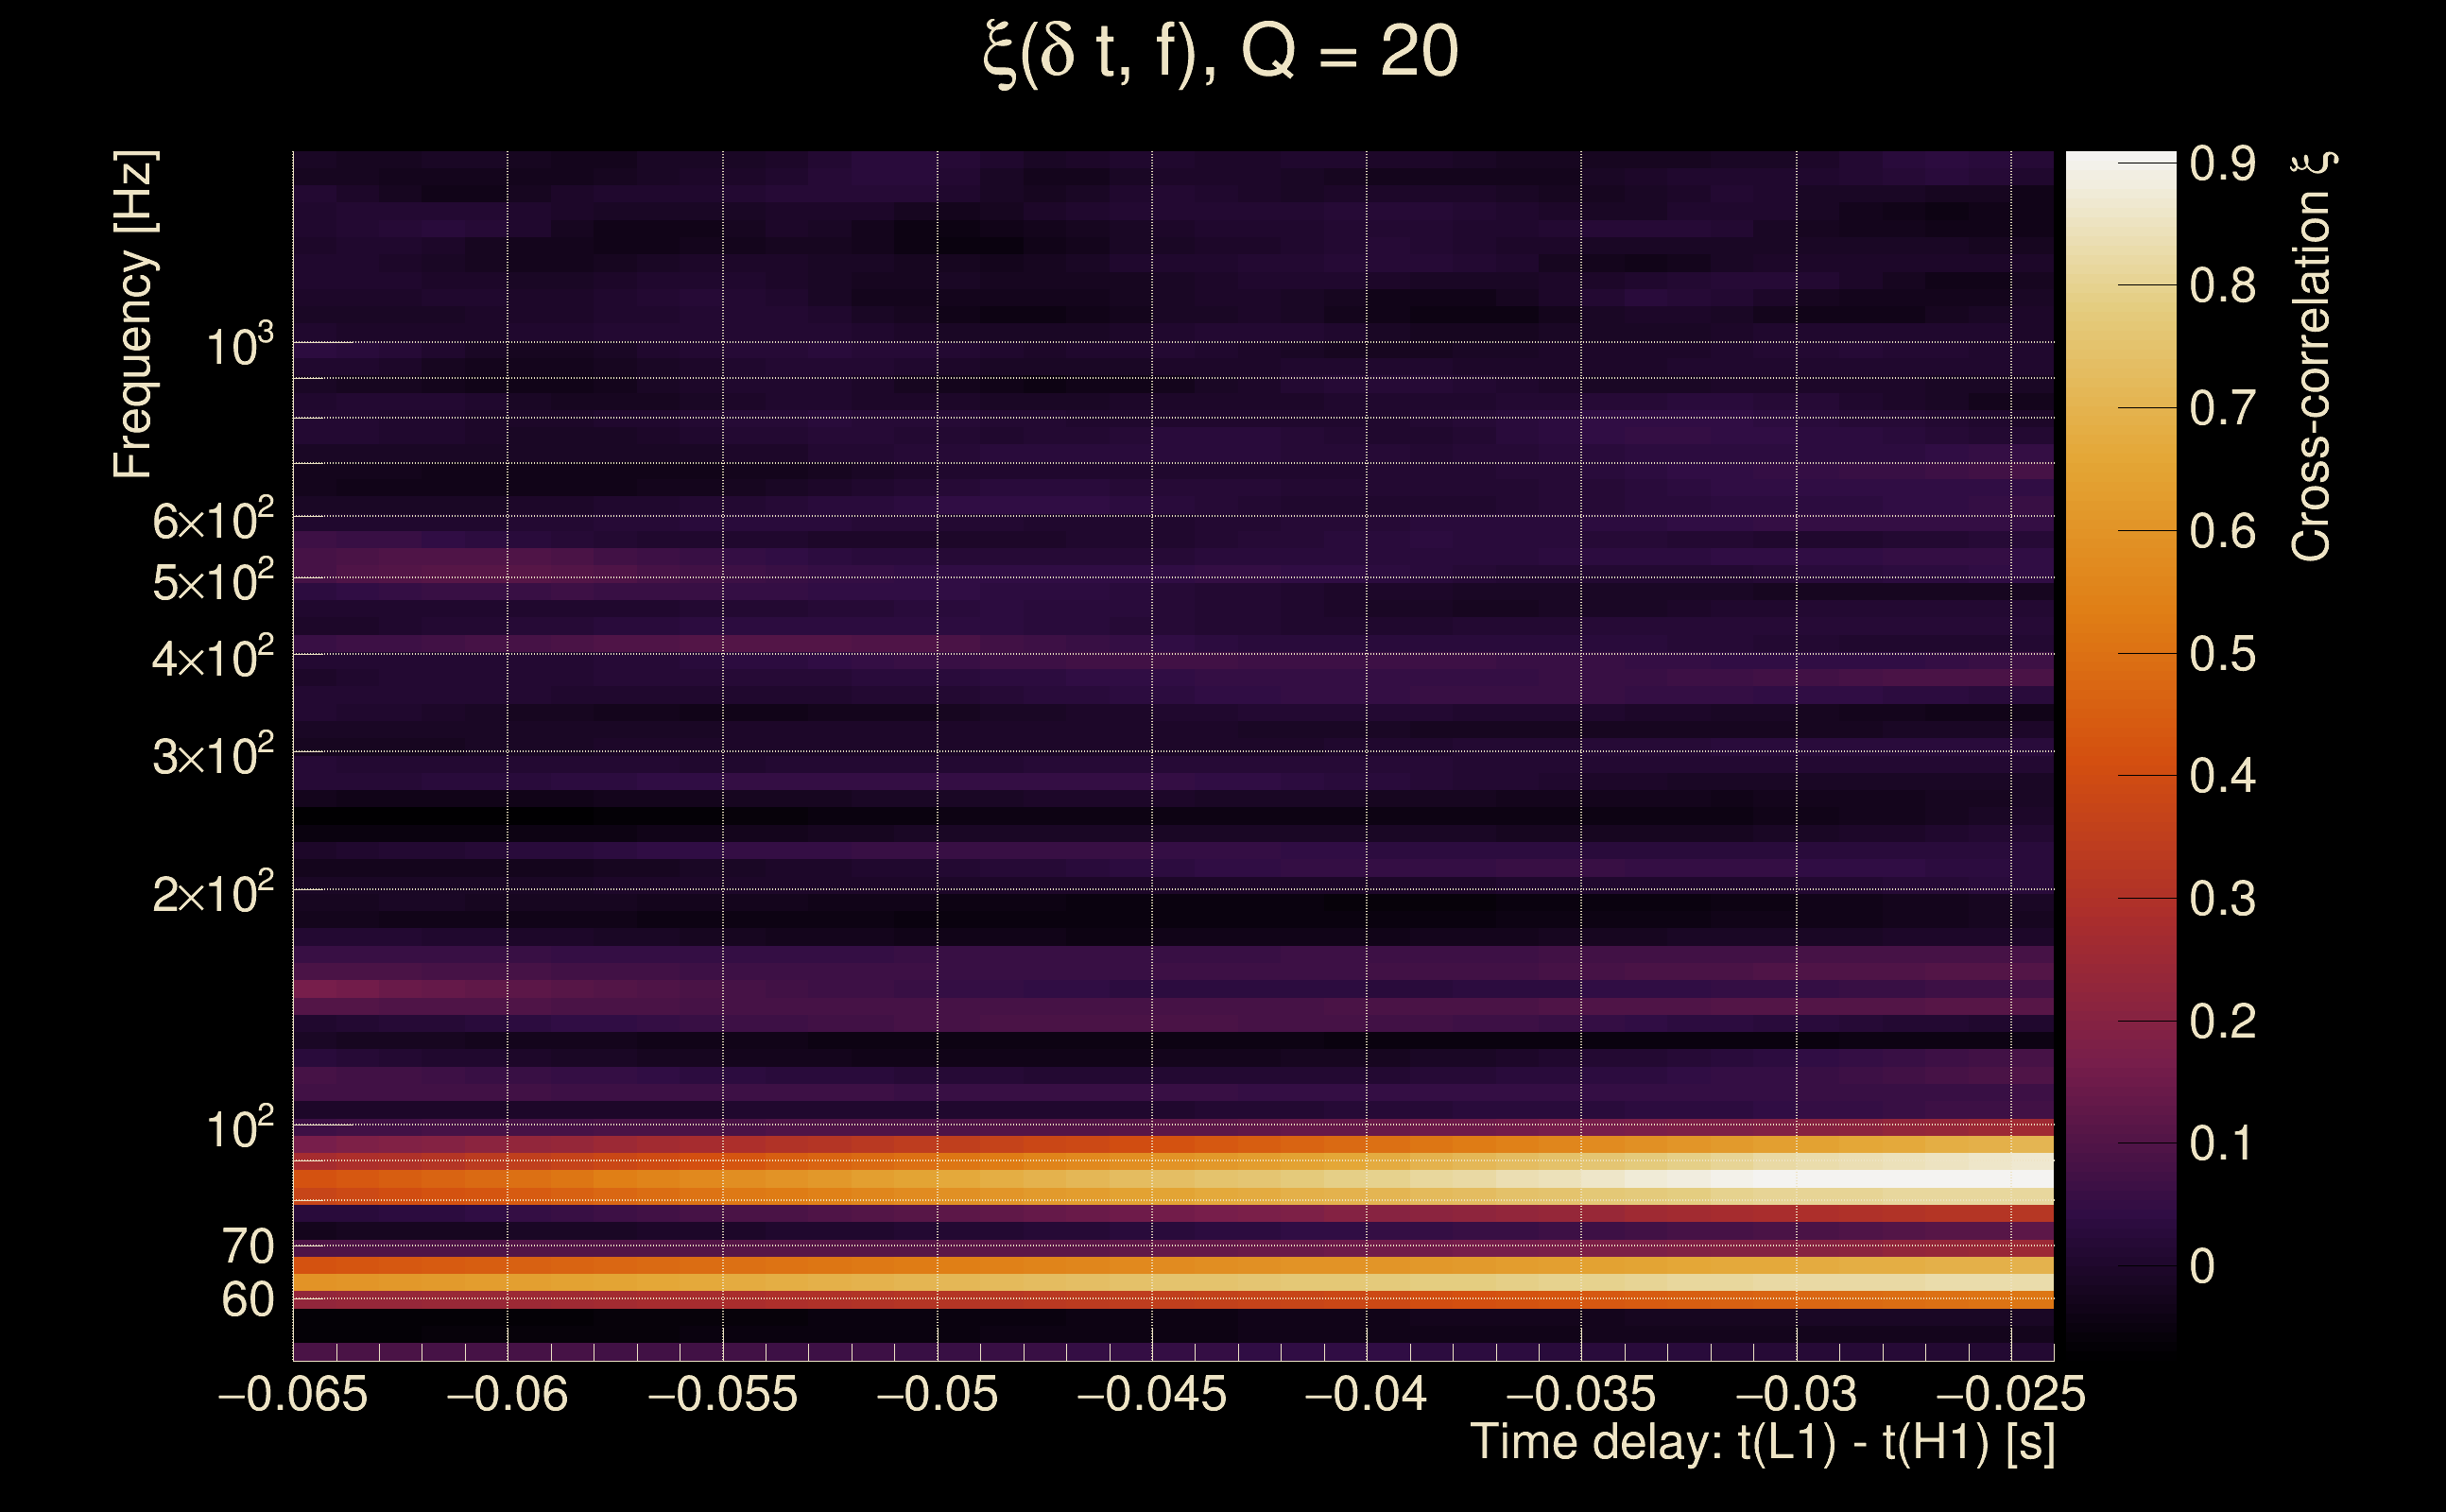Click the 0.5 colorbar tick label
This screenshot has height=1512, width=2446.
pyautogui.click(x=2222, y=654)
